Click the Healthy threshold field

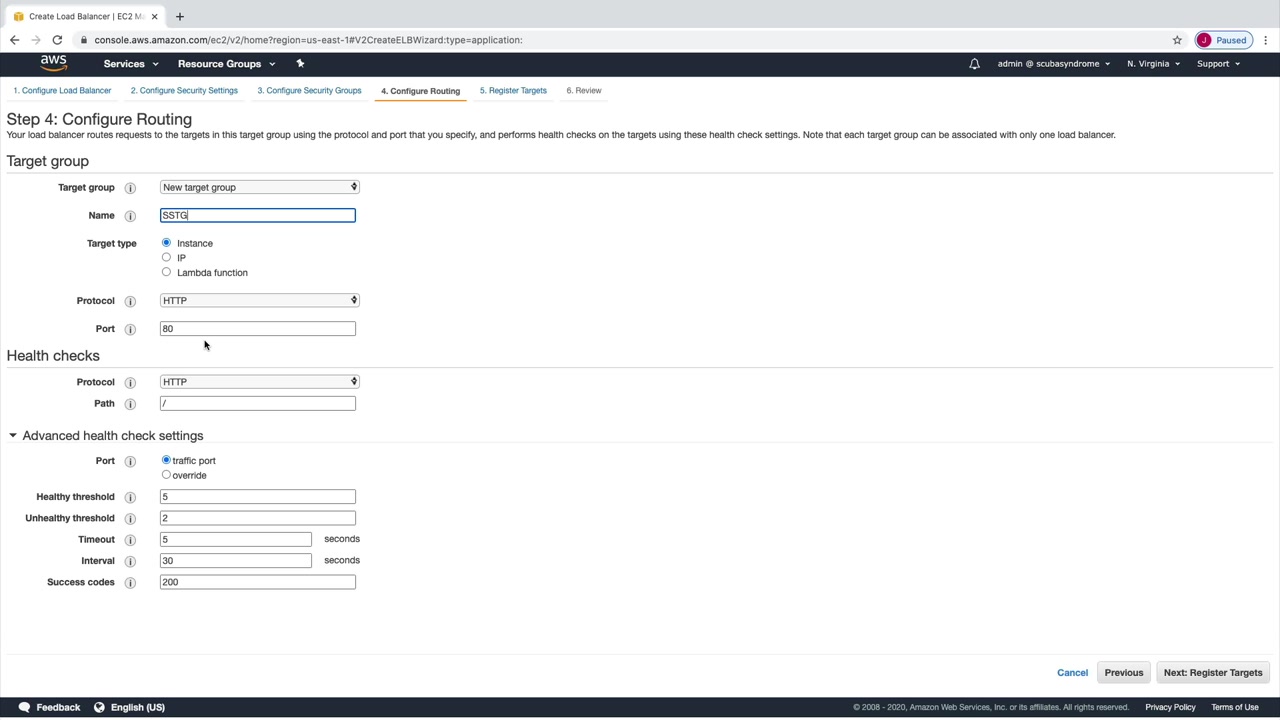258,496
